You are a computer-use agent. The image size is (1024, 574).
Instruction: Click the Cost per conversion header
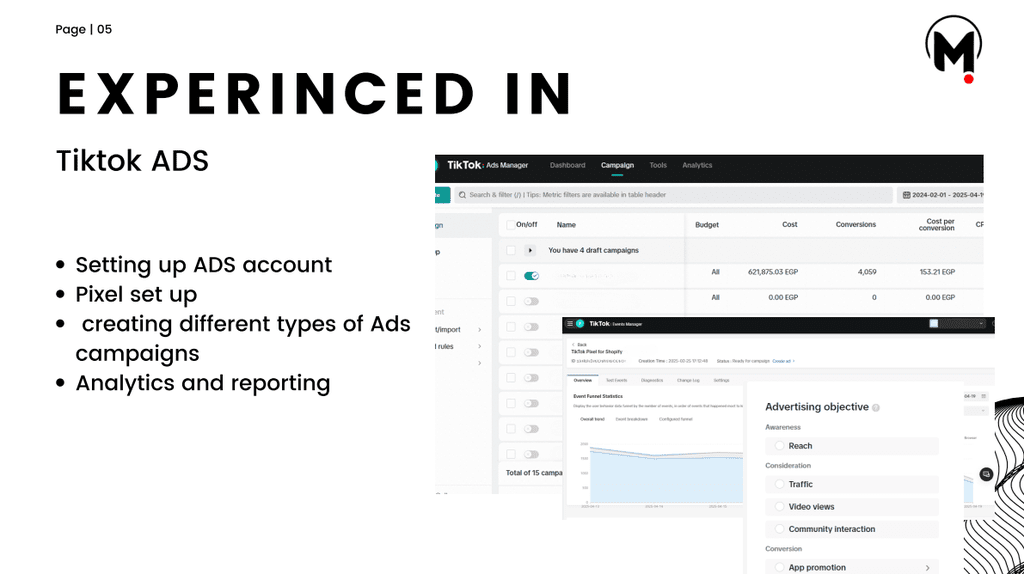click(x=936, y=225)
